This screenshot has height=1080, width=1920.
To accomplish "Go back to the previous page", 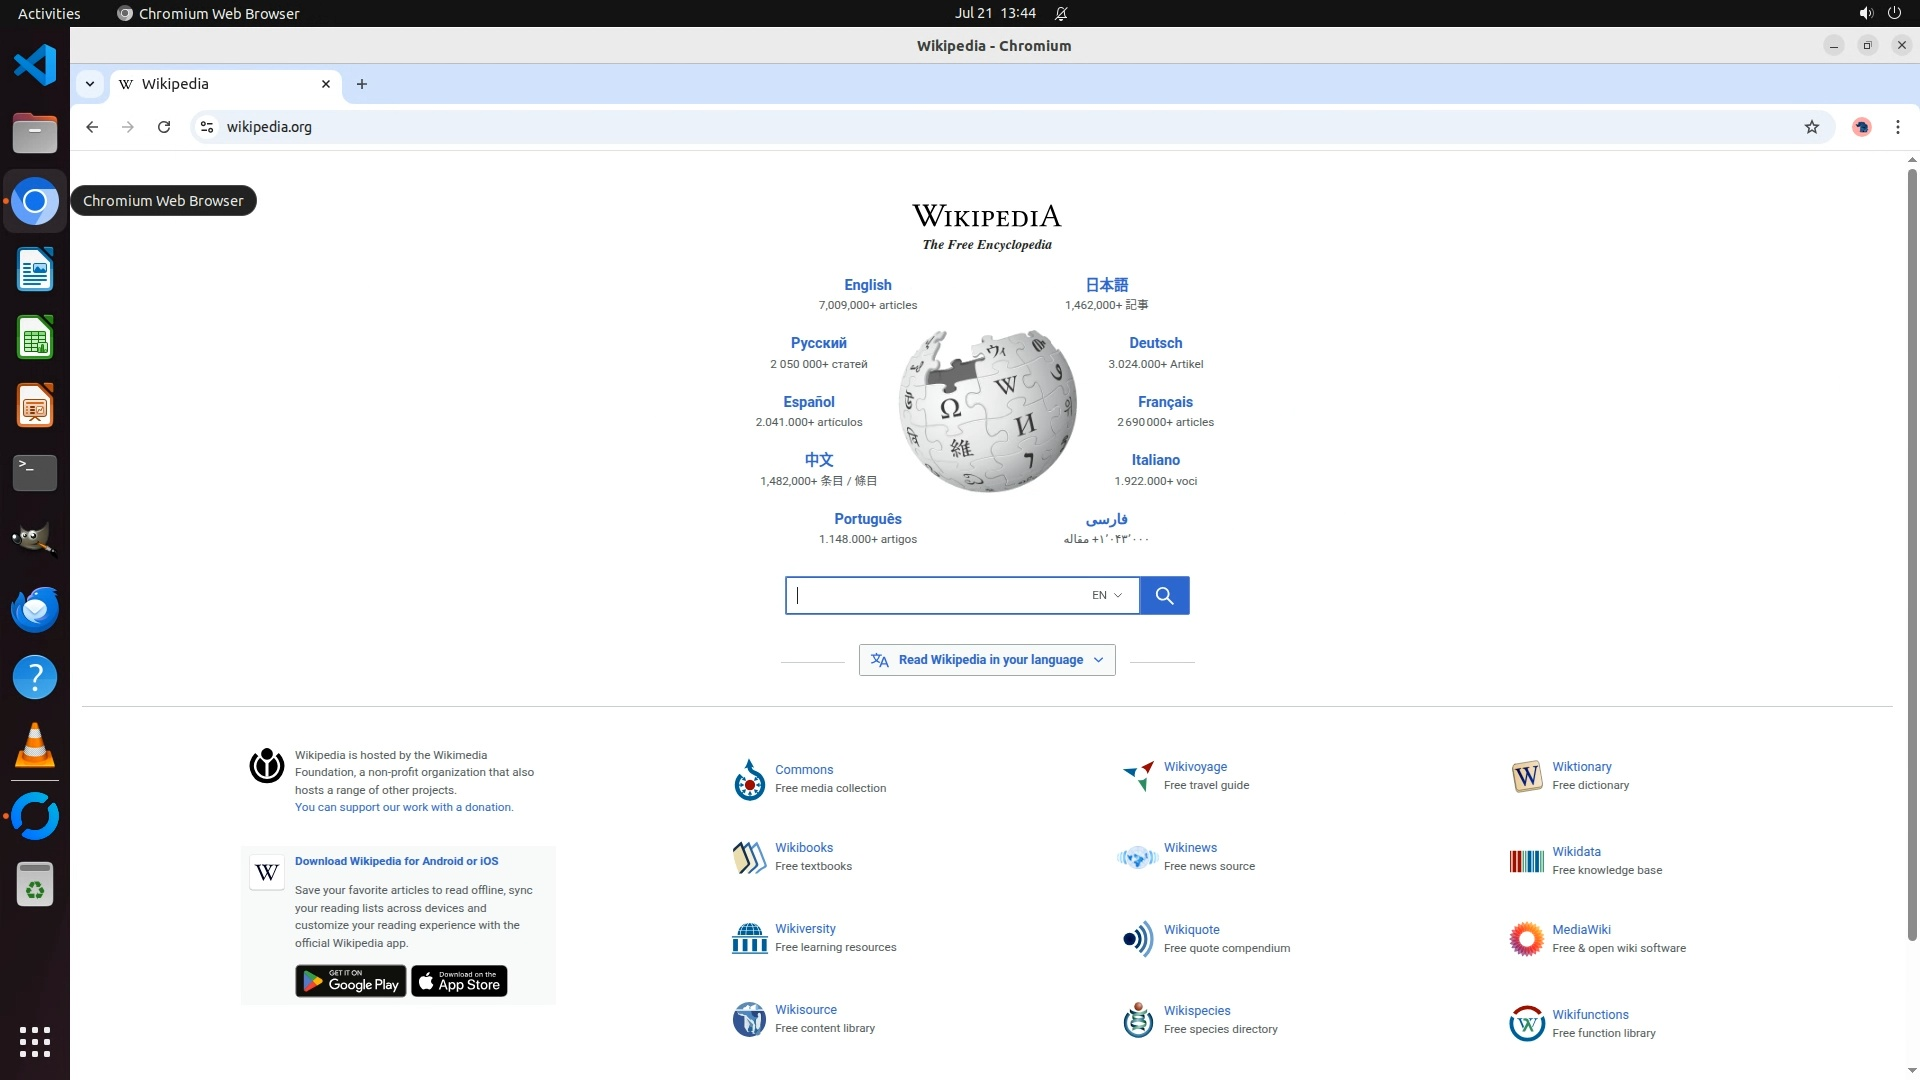I will [x=92, y=127].
